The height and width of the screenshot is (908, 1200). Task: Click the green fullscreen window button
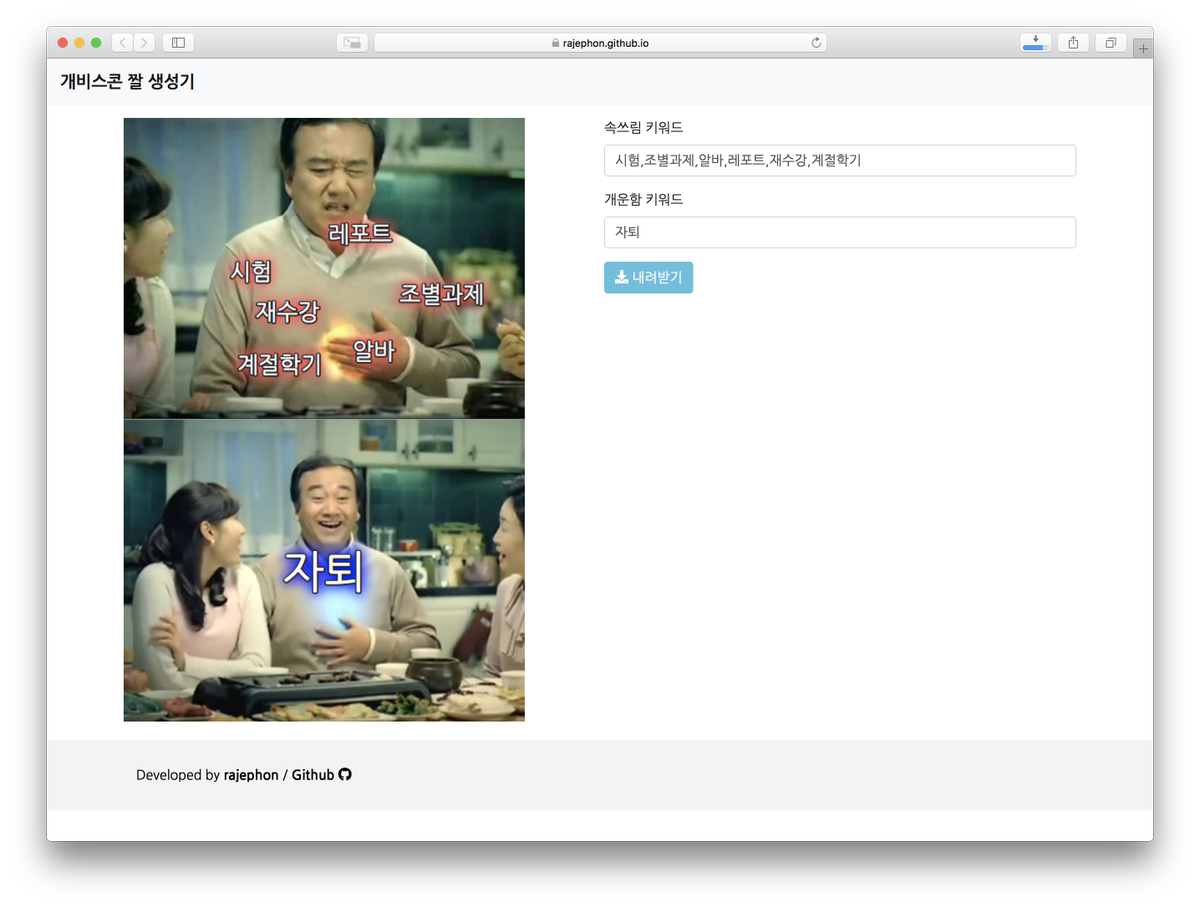pyautogui.click(x=96, y=43)
